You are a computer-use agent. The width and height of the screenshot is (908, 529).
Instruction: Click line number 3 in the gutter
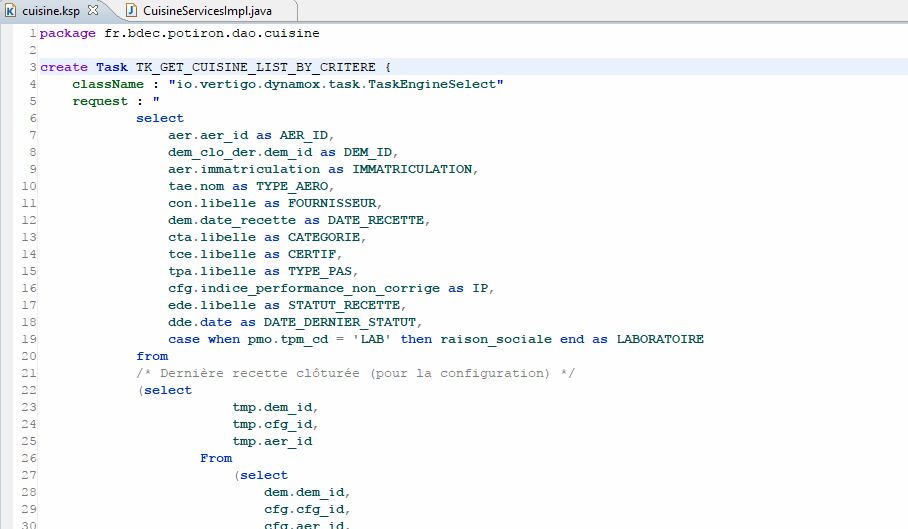pyautogui.click(x=33, y=67)
